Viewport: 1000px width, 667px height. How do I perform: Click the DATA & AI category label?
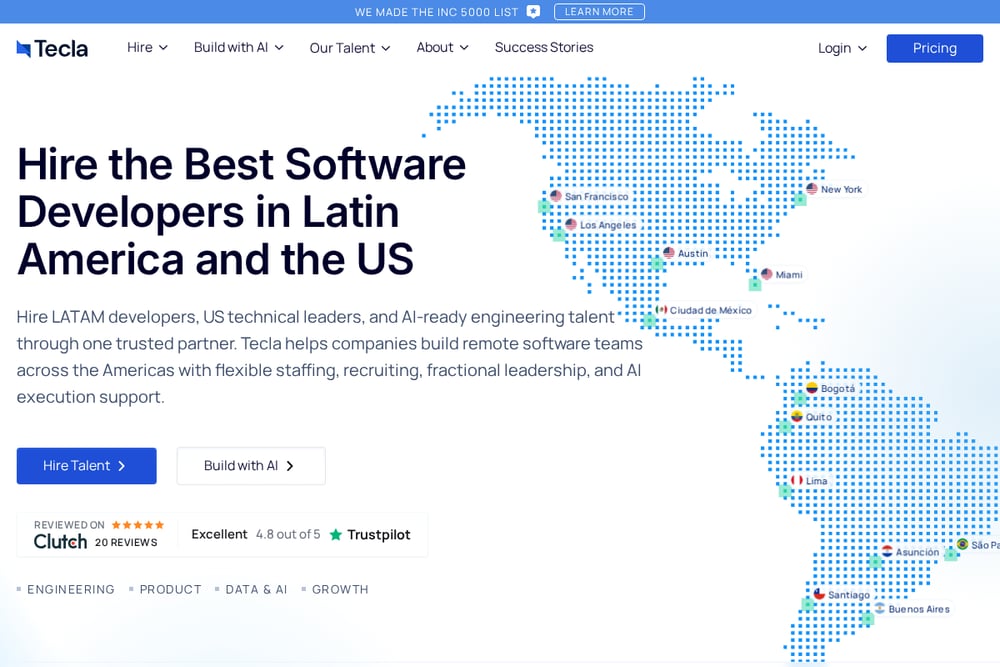[x=256, y=589]
